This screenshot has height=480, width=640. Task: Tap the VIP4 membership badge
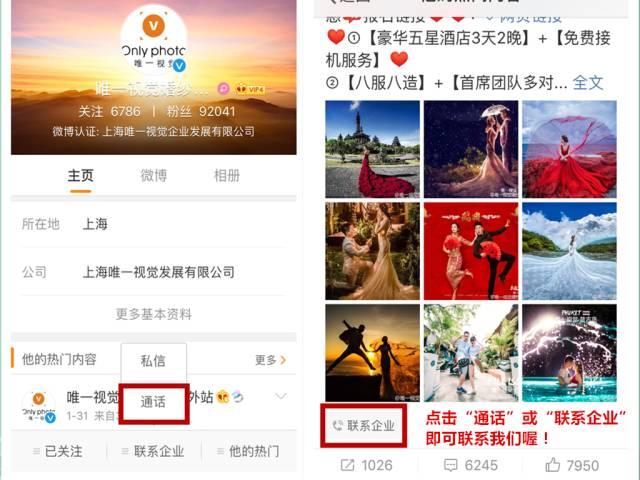click(250, 89)
